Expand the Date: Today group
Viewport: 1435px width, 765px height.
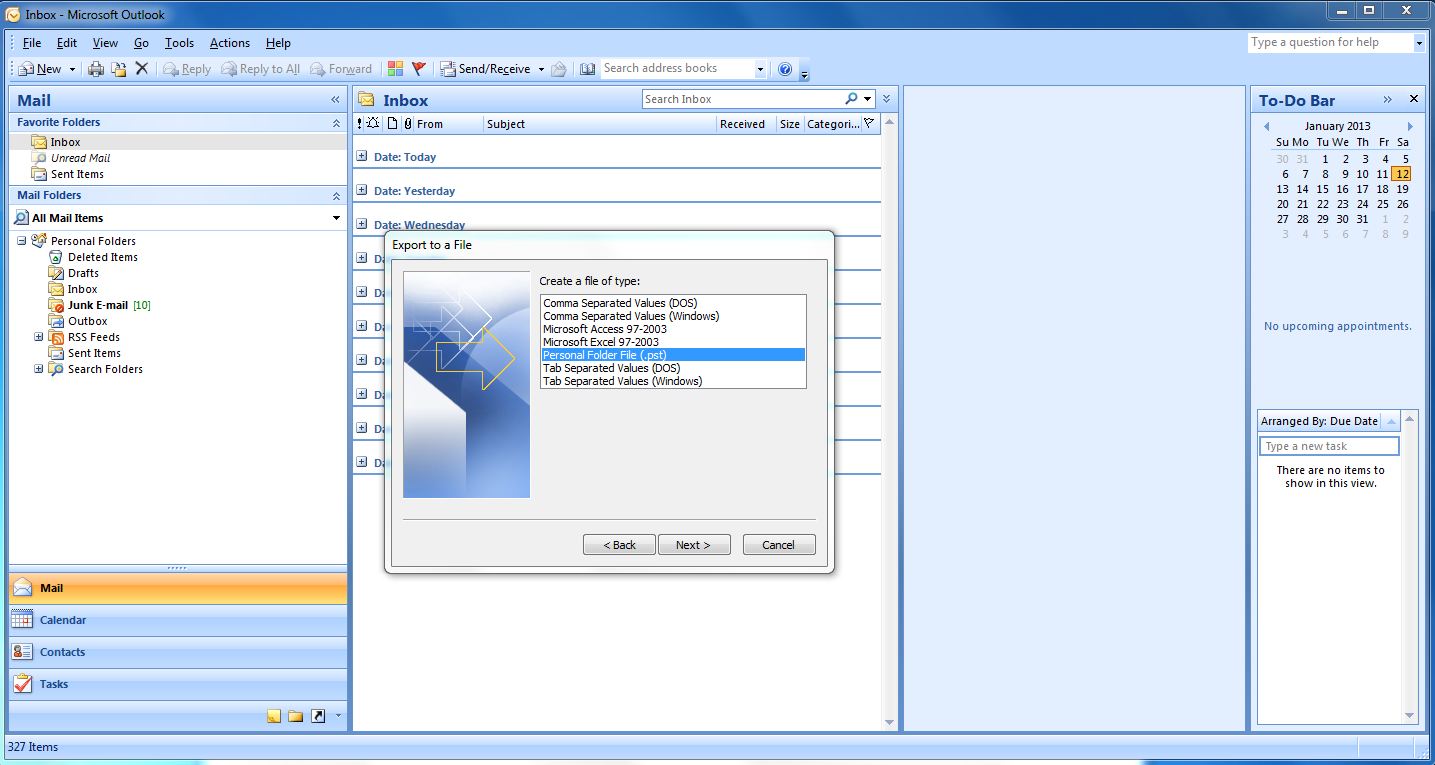[362, 157]
